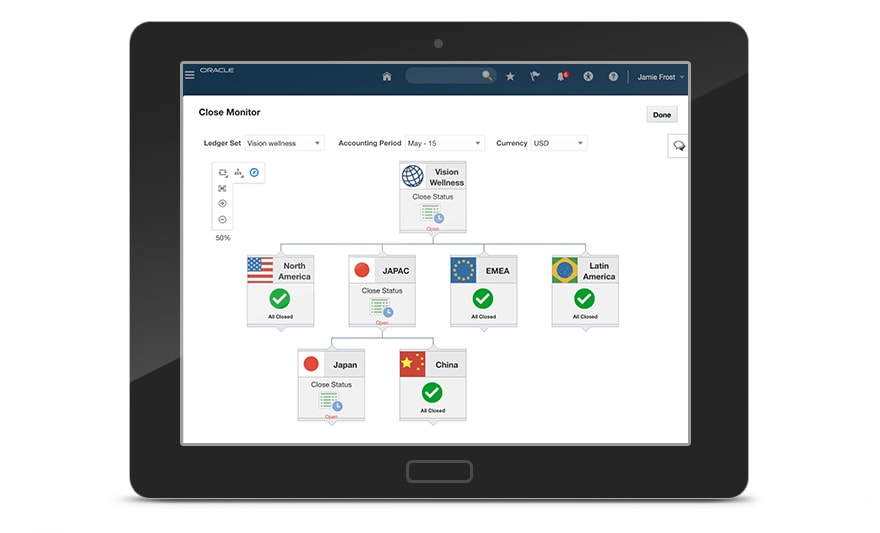Select the China node title

(447, 365)
